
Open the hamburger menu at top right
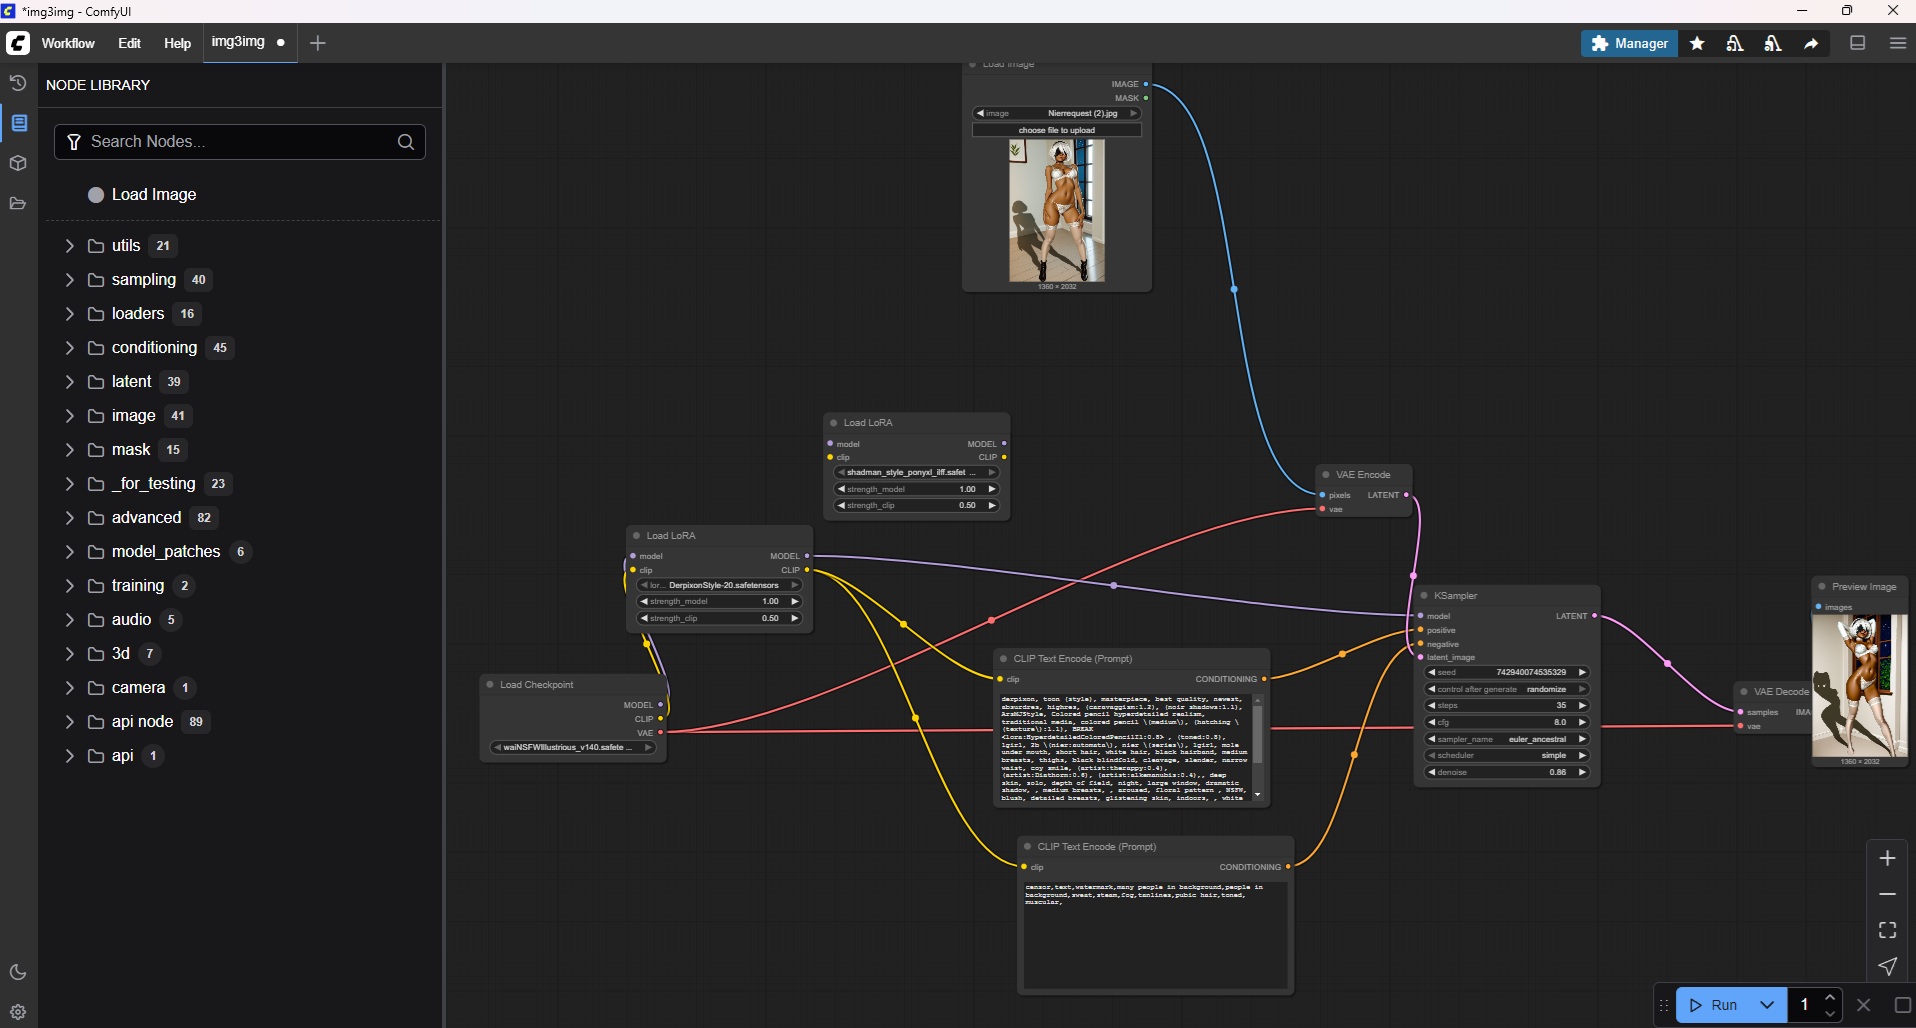(x=1897, y=43)
